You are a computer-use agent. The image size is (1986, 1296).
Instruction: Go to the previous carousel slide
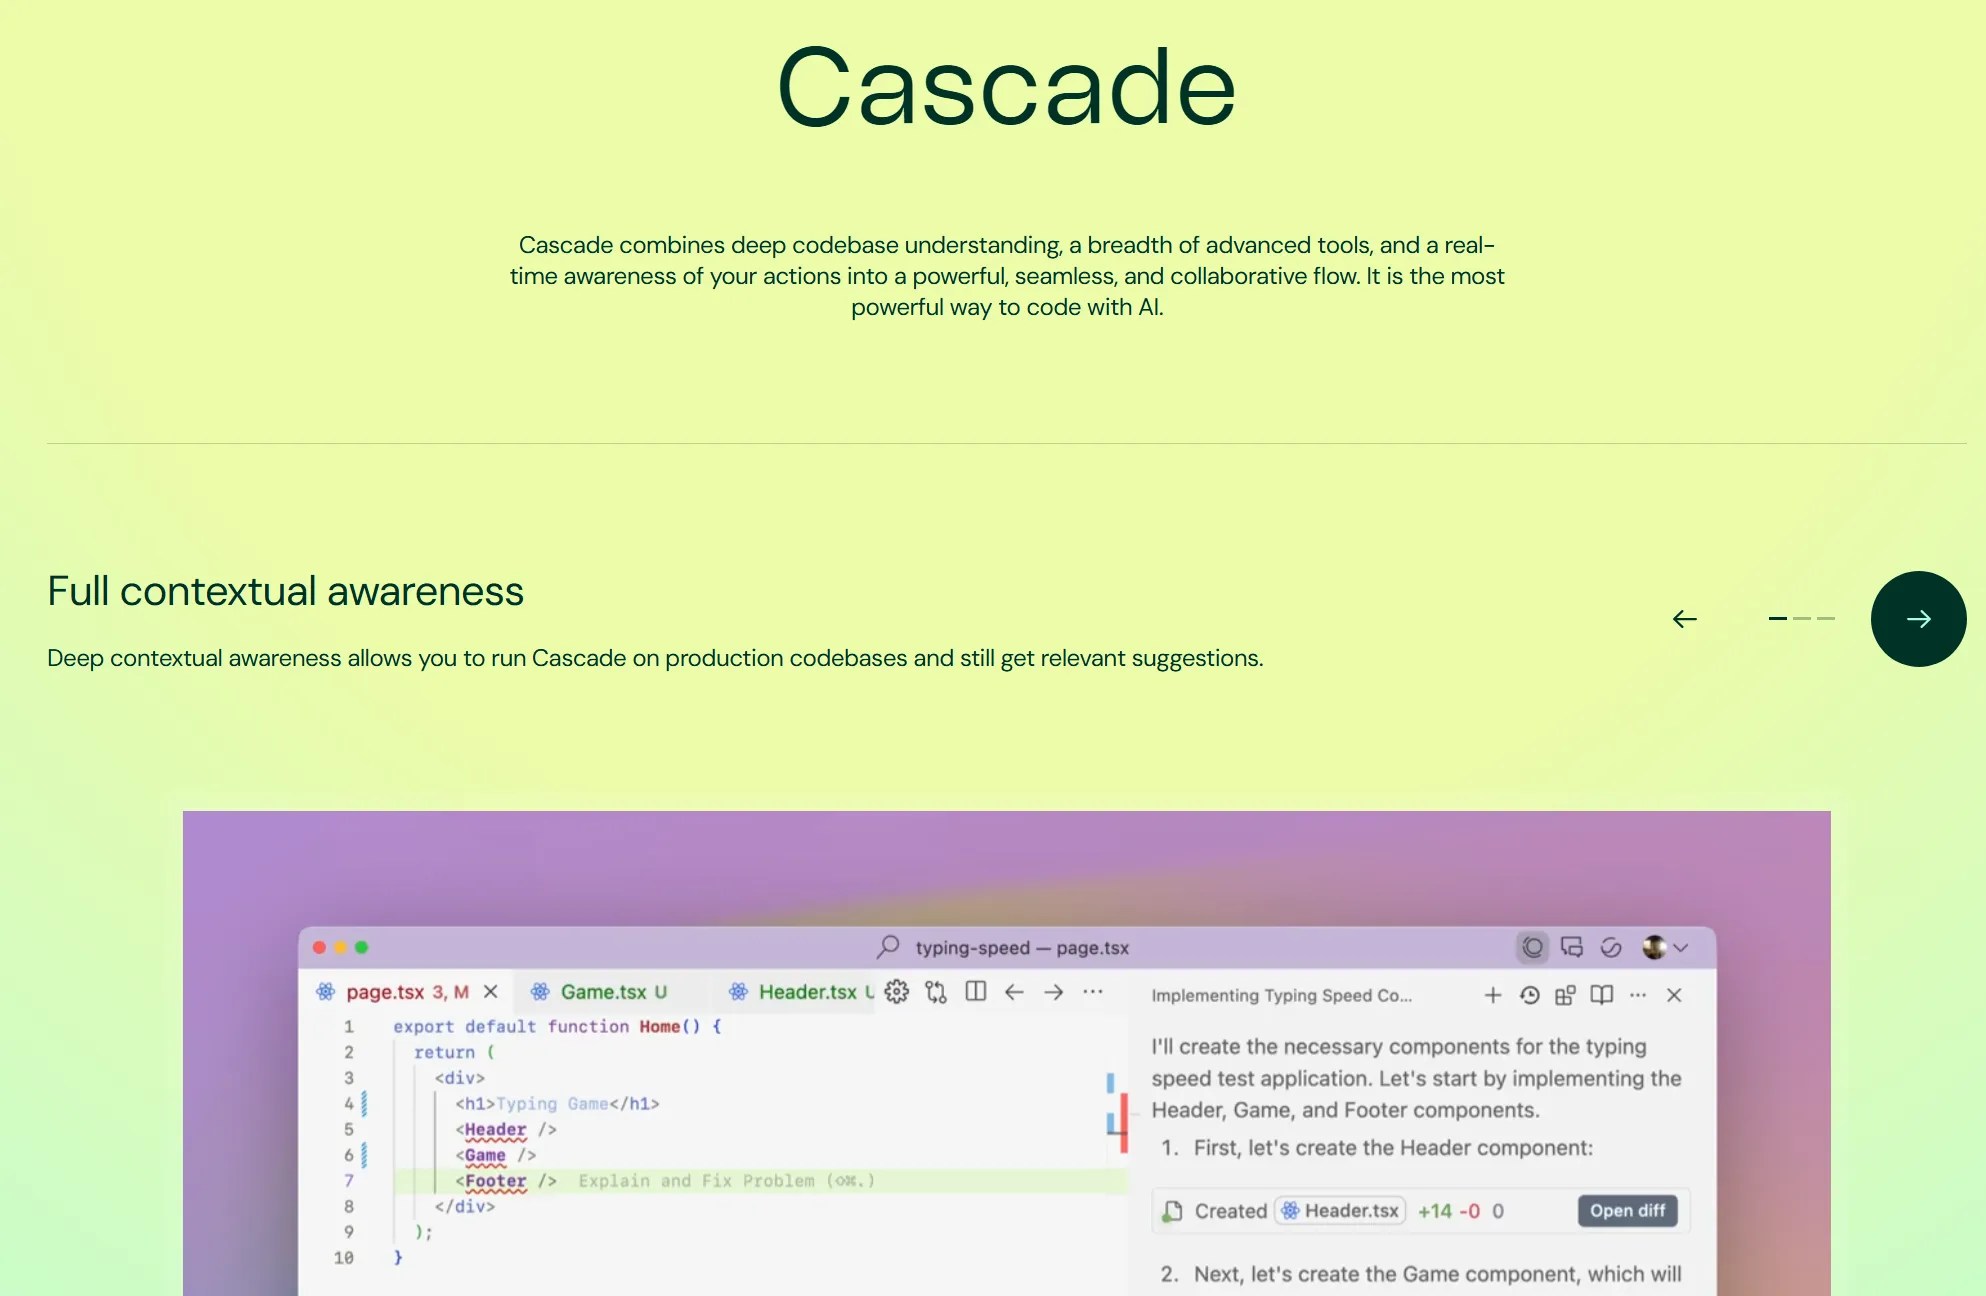(1685, 619)
